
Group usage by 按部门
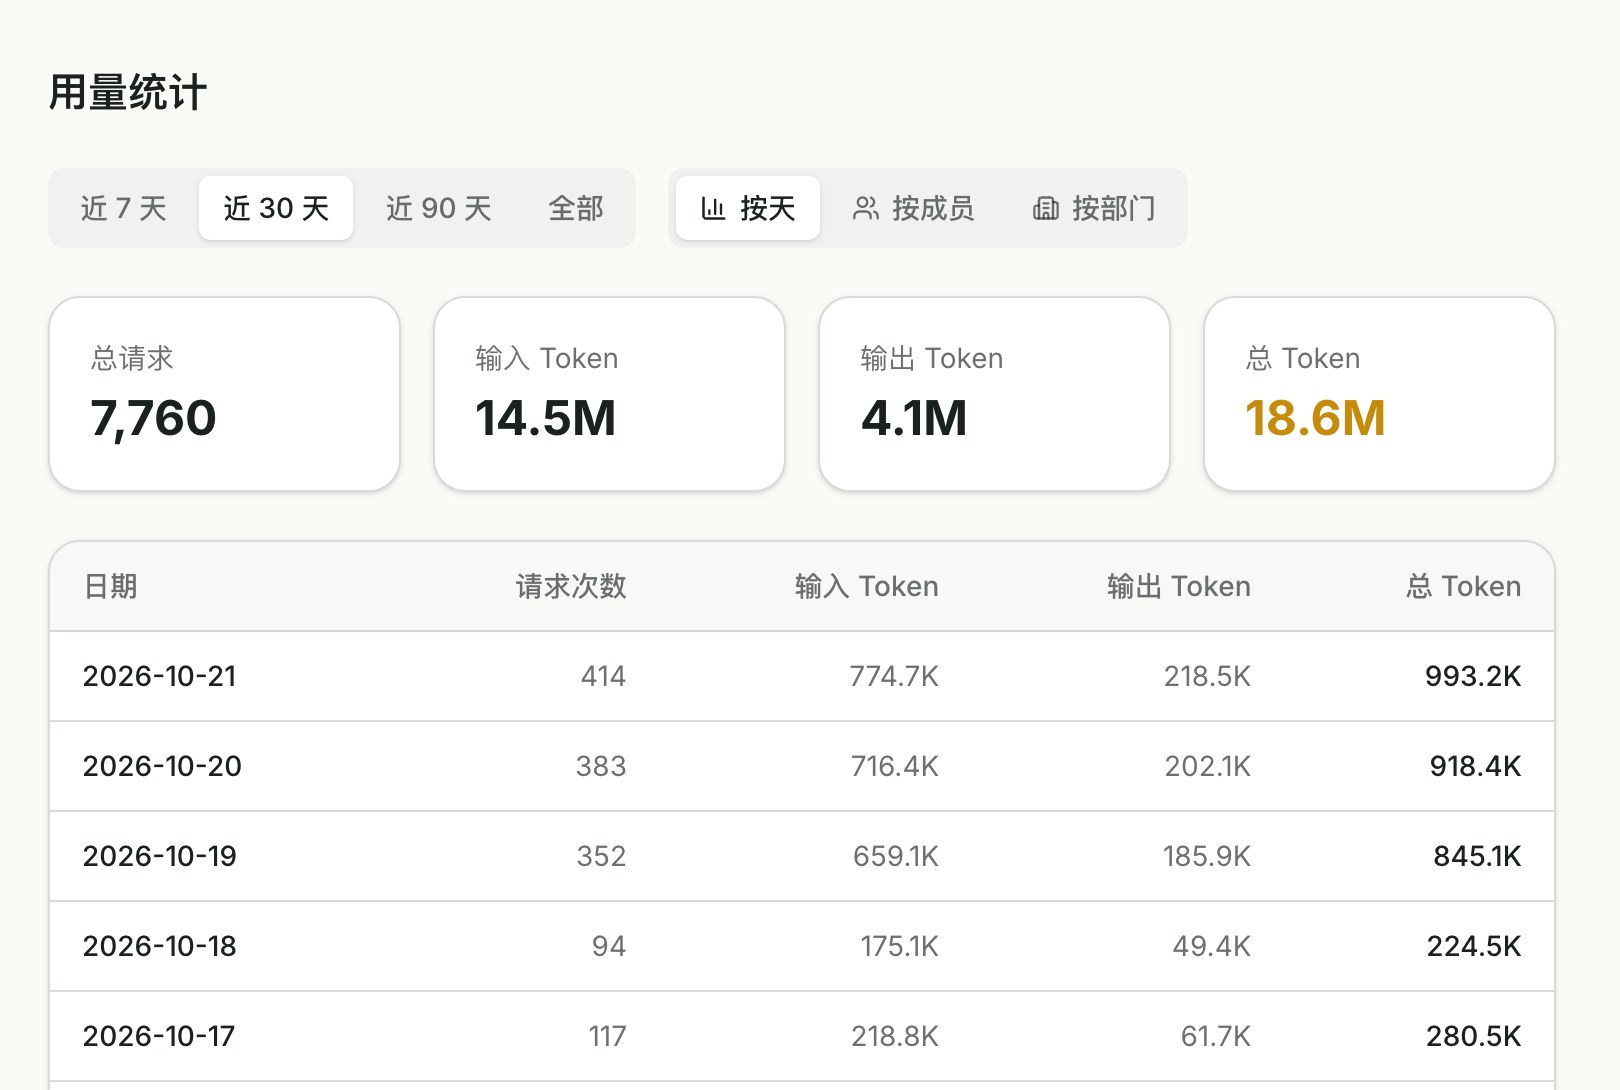1093,208
